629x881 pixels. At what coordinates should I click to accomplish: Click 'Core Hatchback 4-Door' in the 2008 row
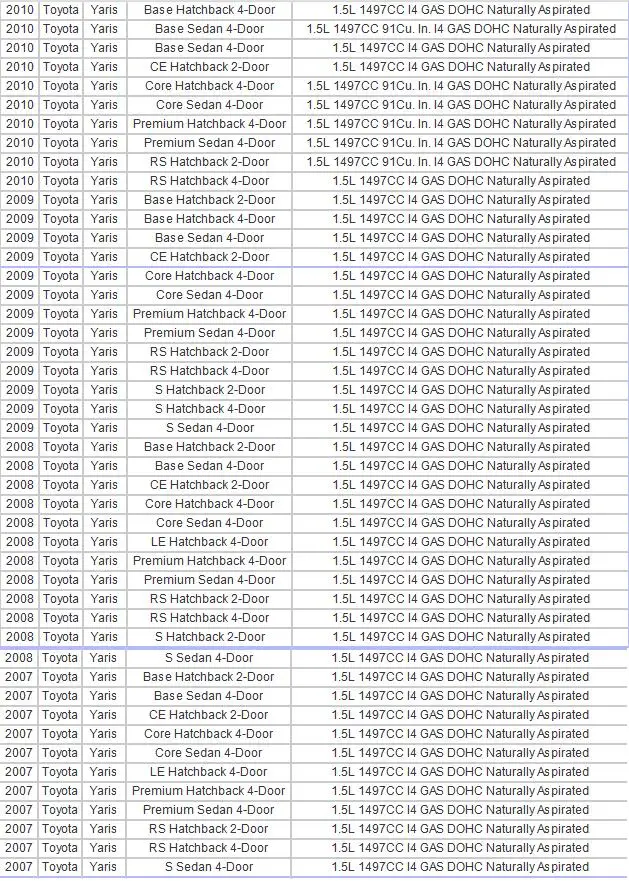click(x=210, y=504)
